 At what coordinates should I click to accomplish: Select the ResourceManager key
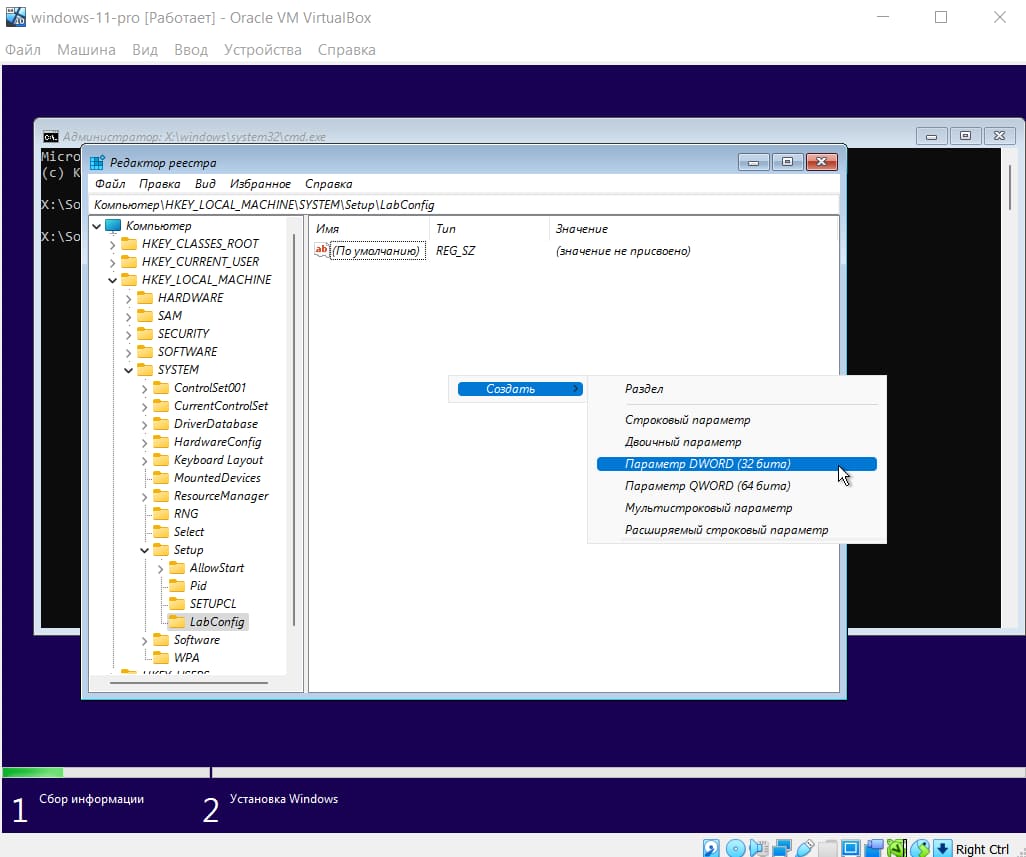[x=221, y=496]
